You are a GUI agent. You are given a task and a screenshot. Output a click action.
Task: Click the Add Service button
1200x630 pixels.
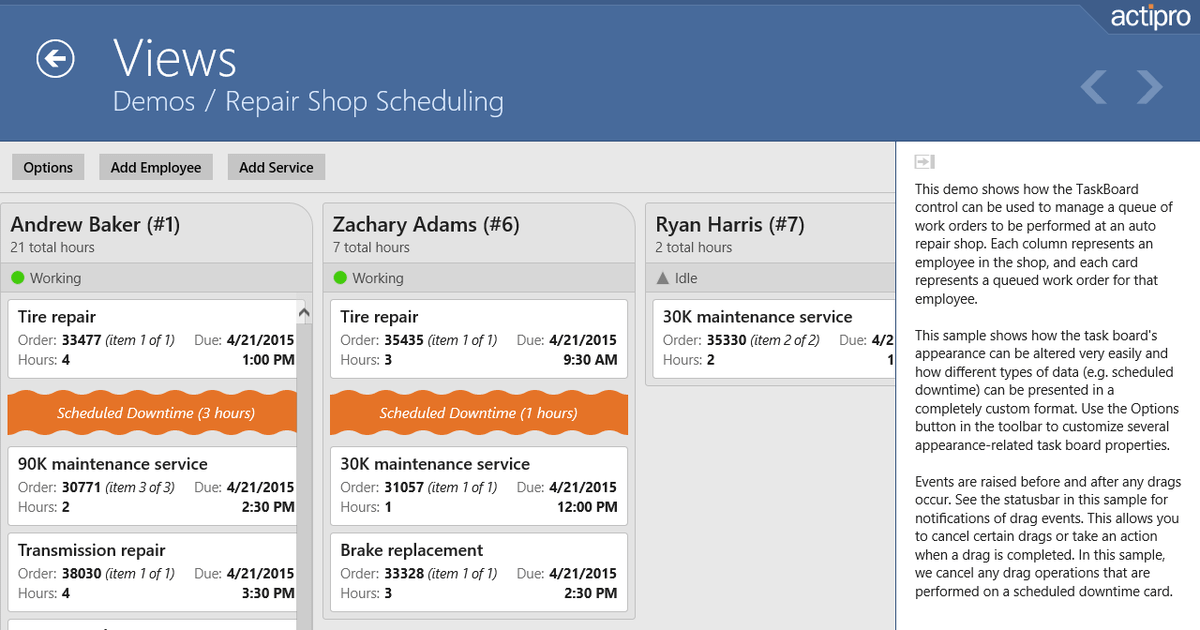276,167
